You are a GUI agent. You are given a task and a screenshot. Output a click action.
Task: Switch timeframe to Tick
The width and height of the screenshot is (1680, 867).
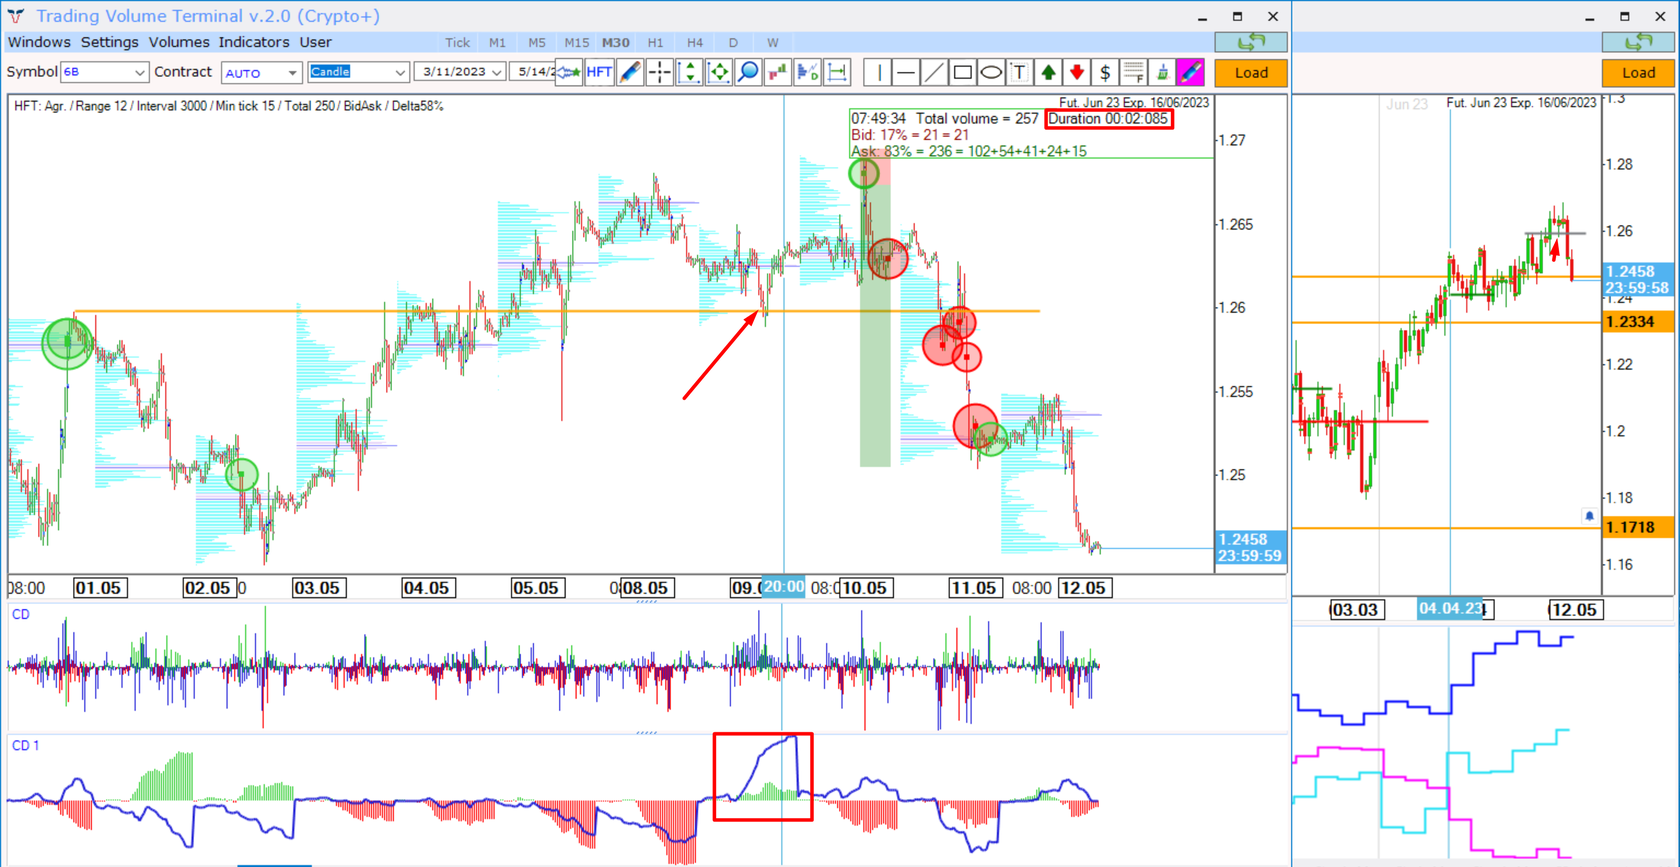coord(457,42)
